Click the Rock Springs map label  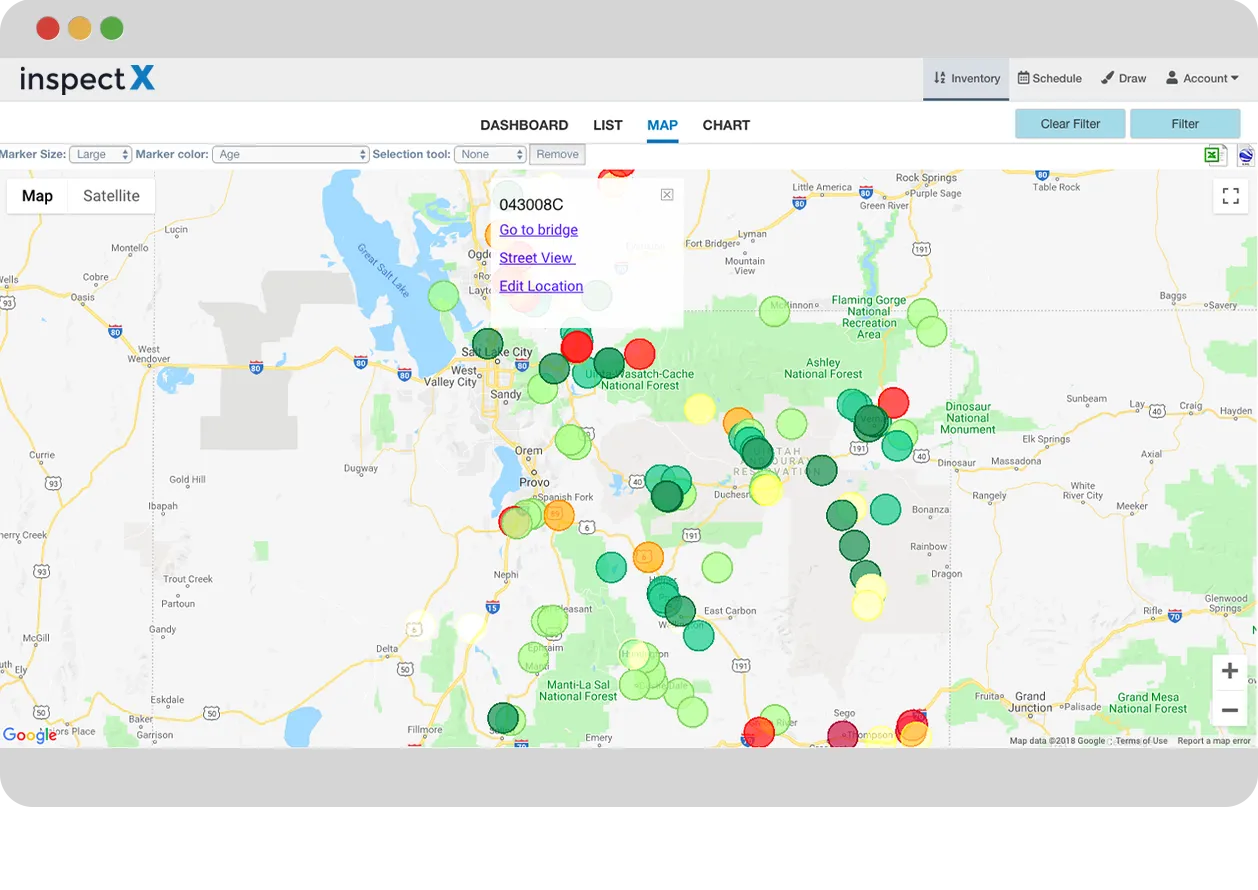tap(926, 178)
